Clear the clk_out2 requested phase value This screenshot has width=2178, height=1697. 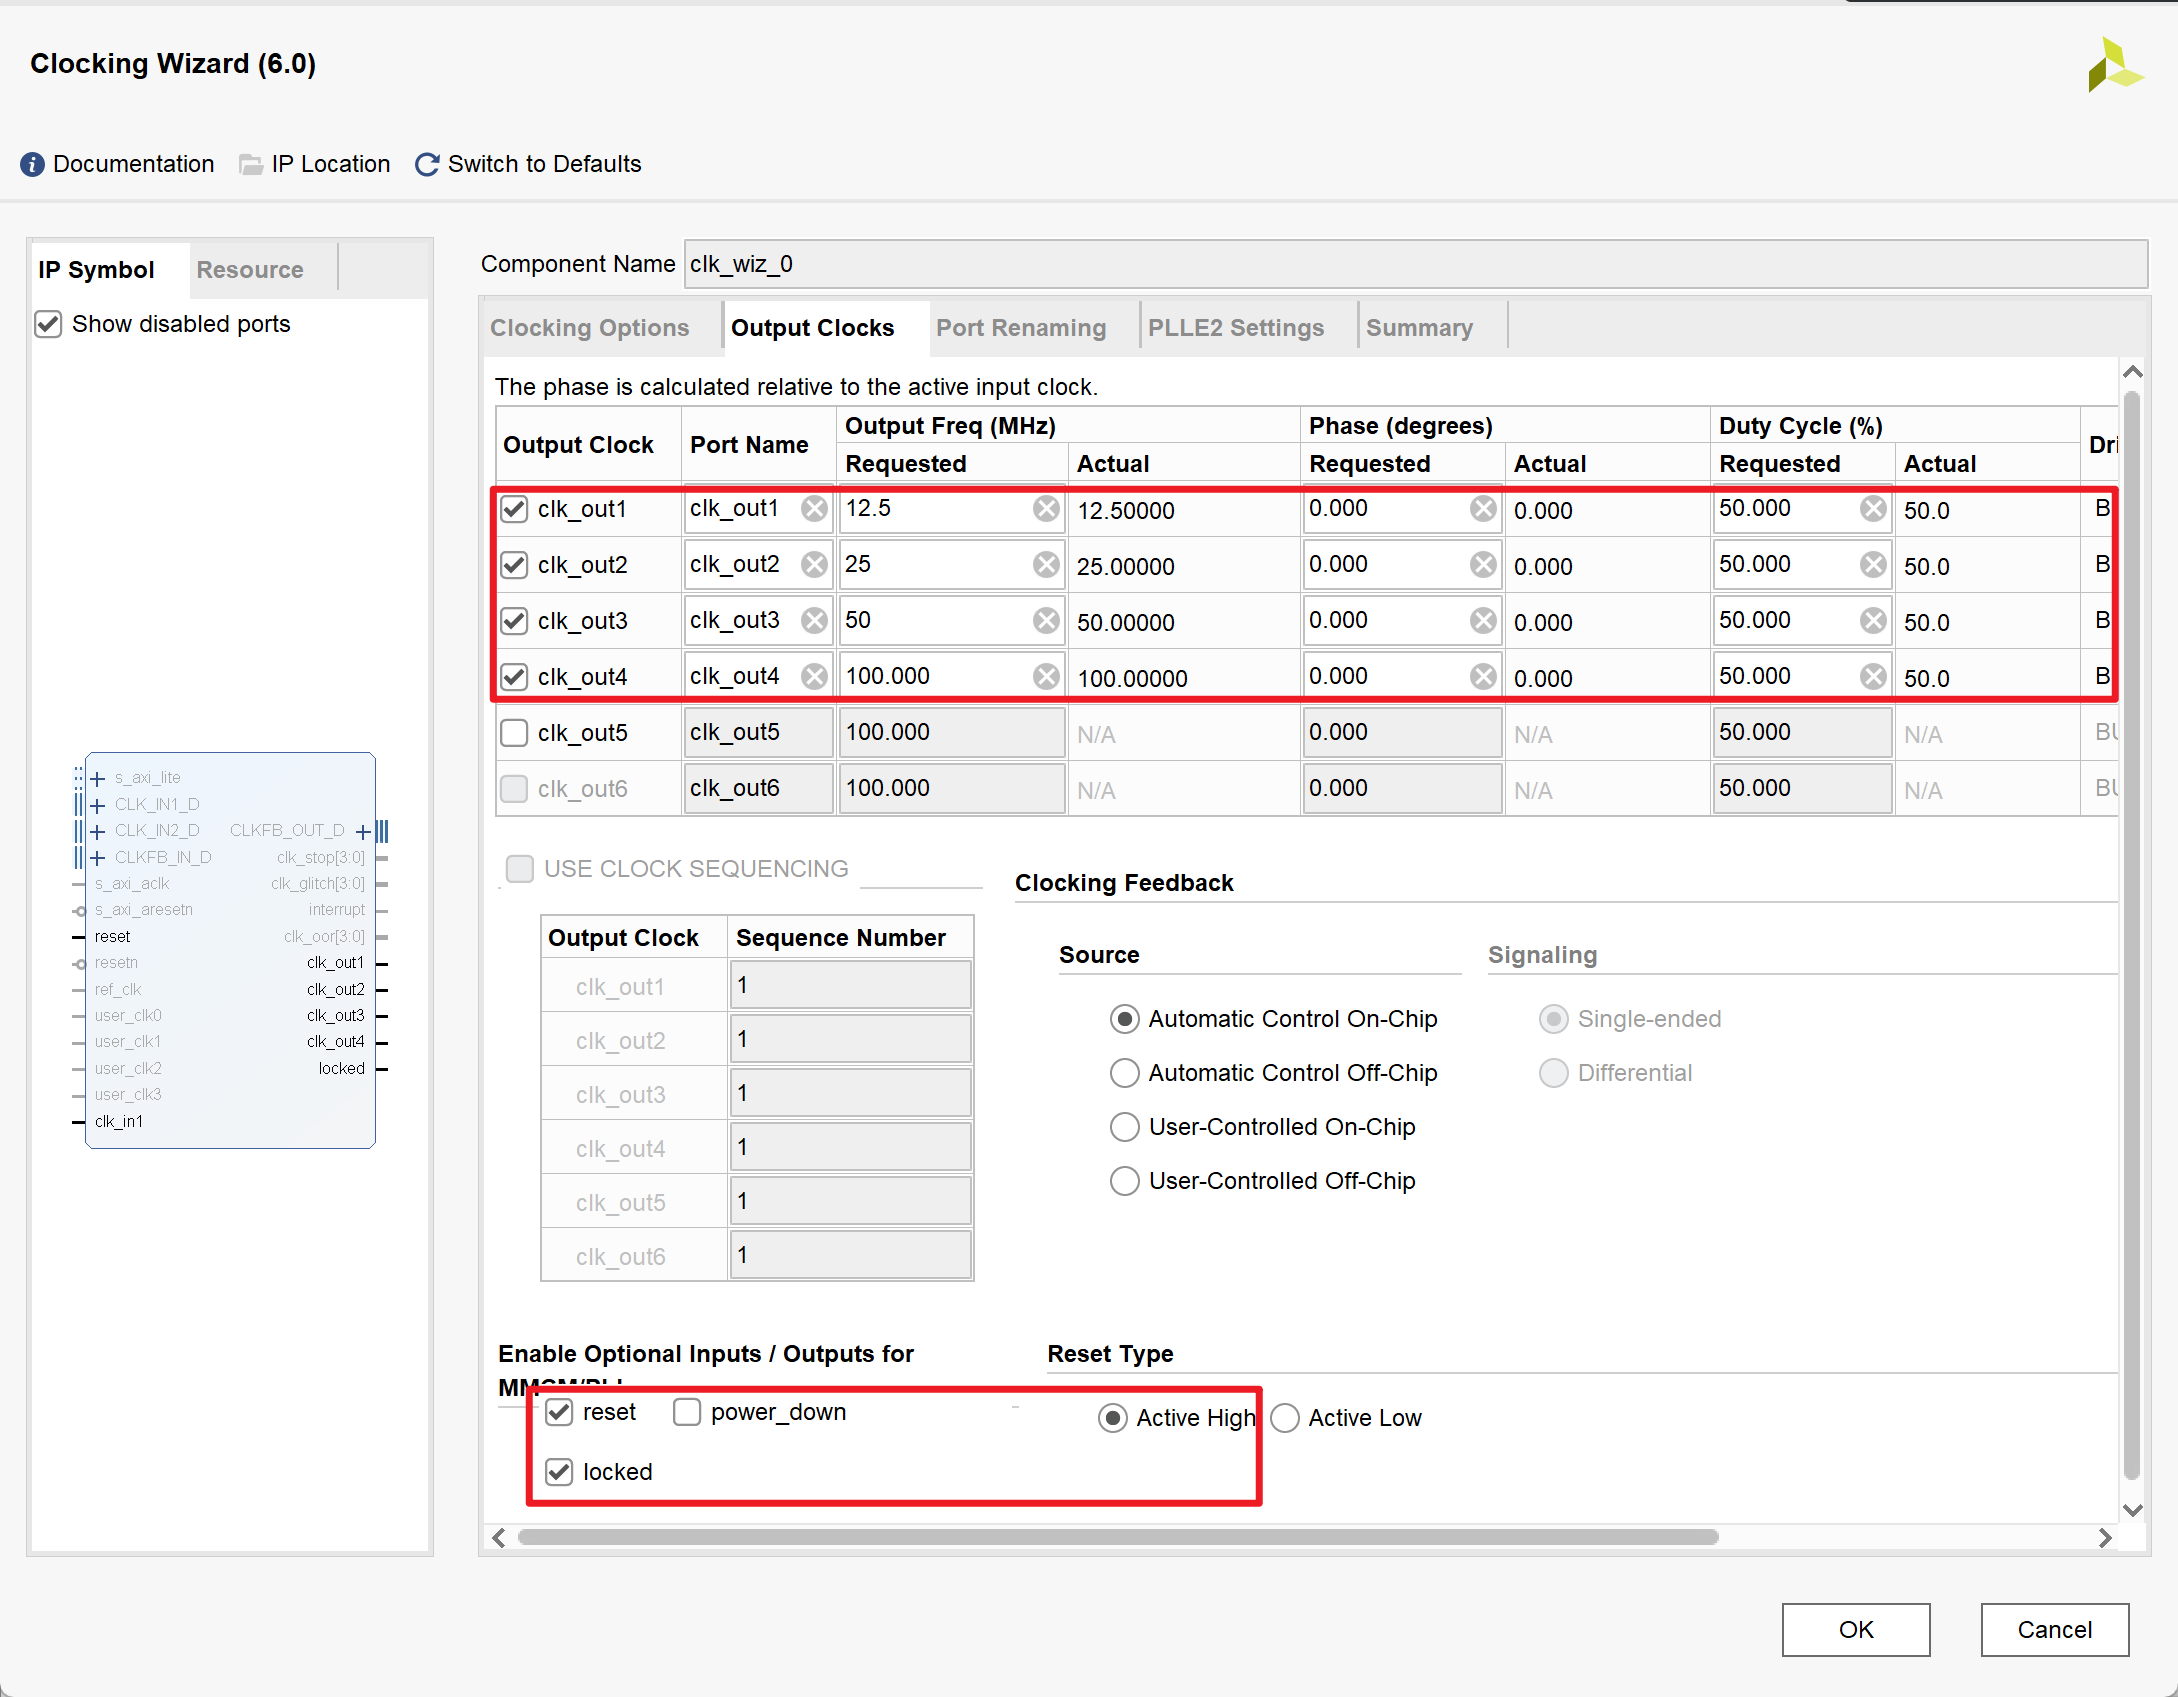coord(1484,565)
